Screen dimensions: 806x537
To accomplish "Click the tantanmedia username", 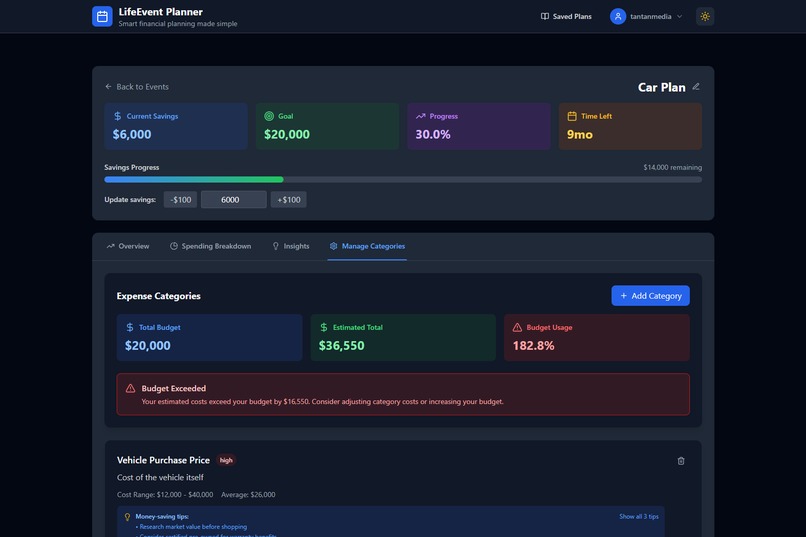I will pos(650,16).
